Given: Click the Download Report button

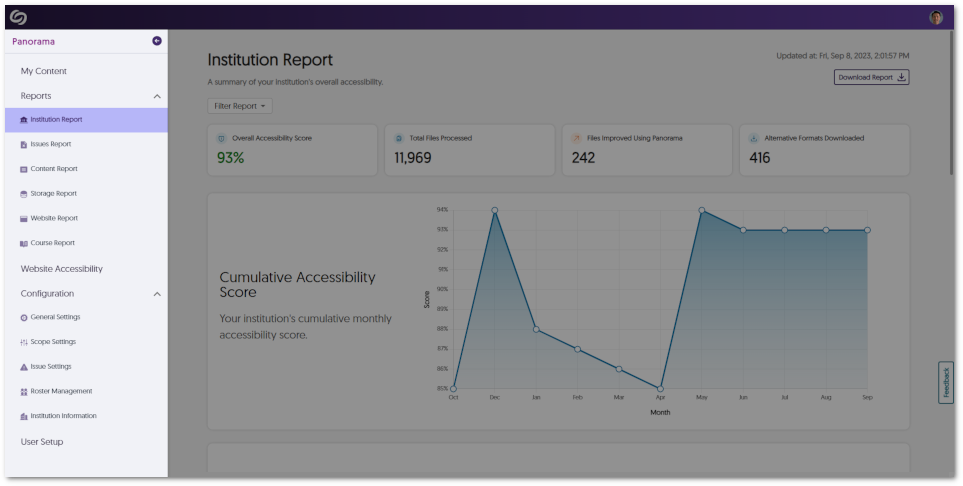Looking at the screenshot, I should 871,77.
